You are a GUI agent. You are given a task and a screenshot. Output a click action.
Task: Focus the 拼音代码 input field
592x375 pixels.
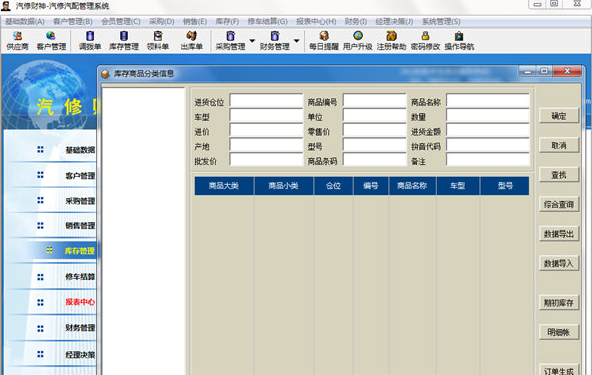click(x=488, y=145)
